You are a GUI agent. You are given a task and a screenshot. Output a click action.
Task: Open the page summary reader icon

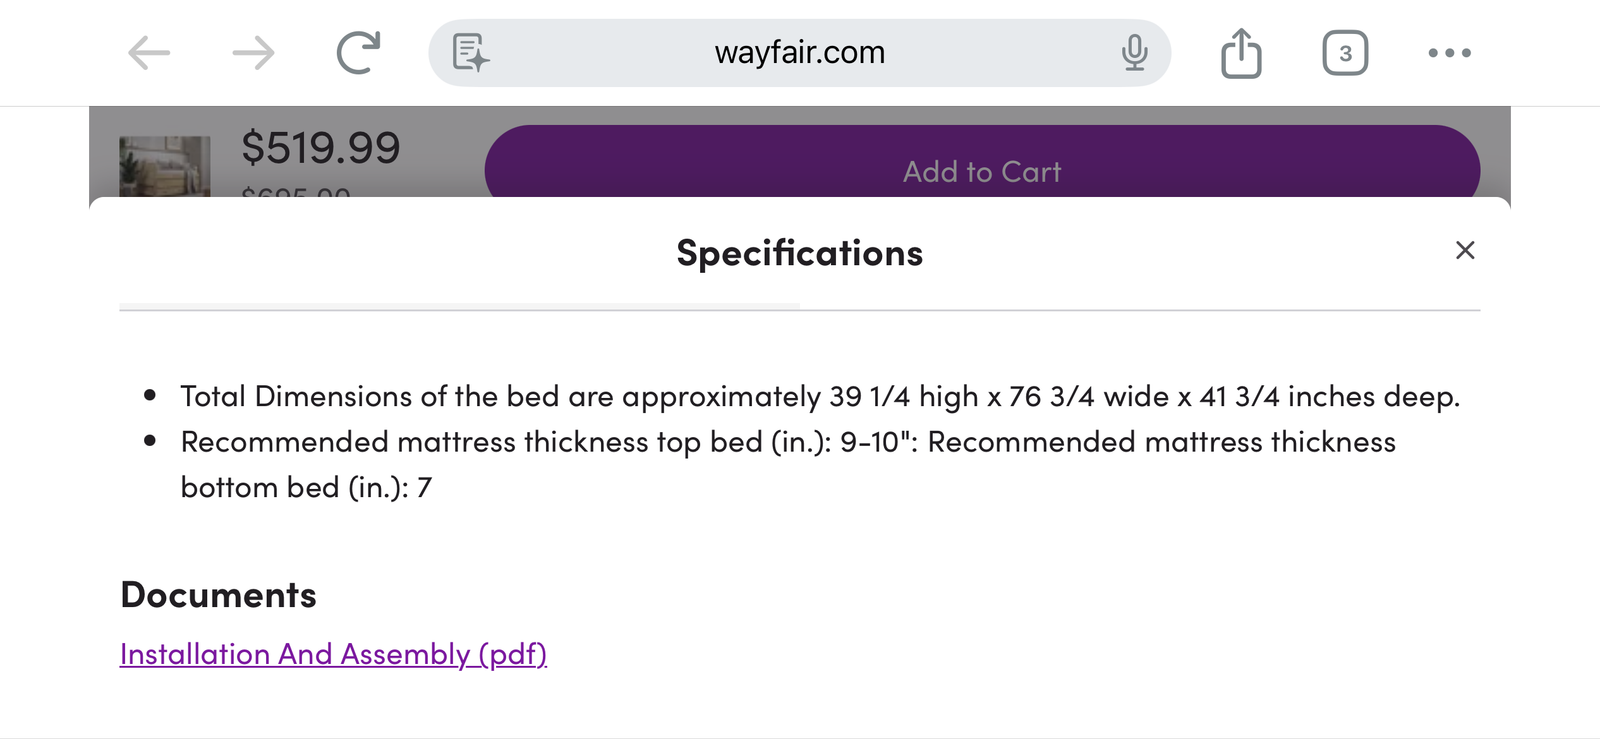click(470, 53)
